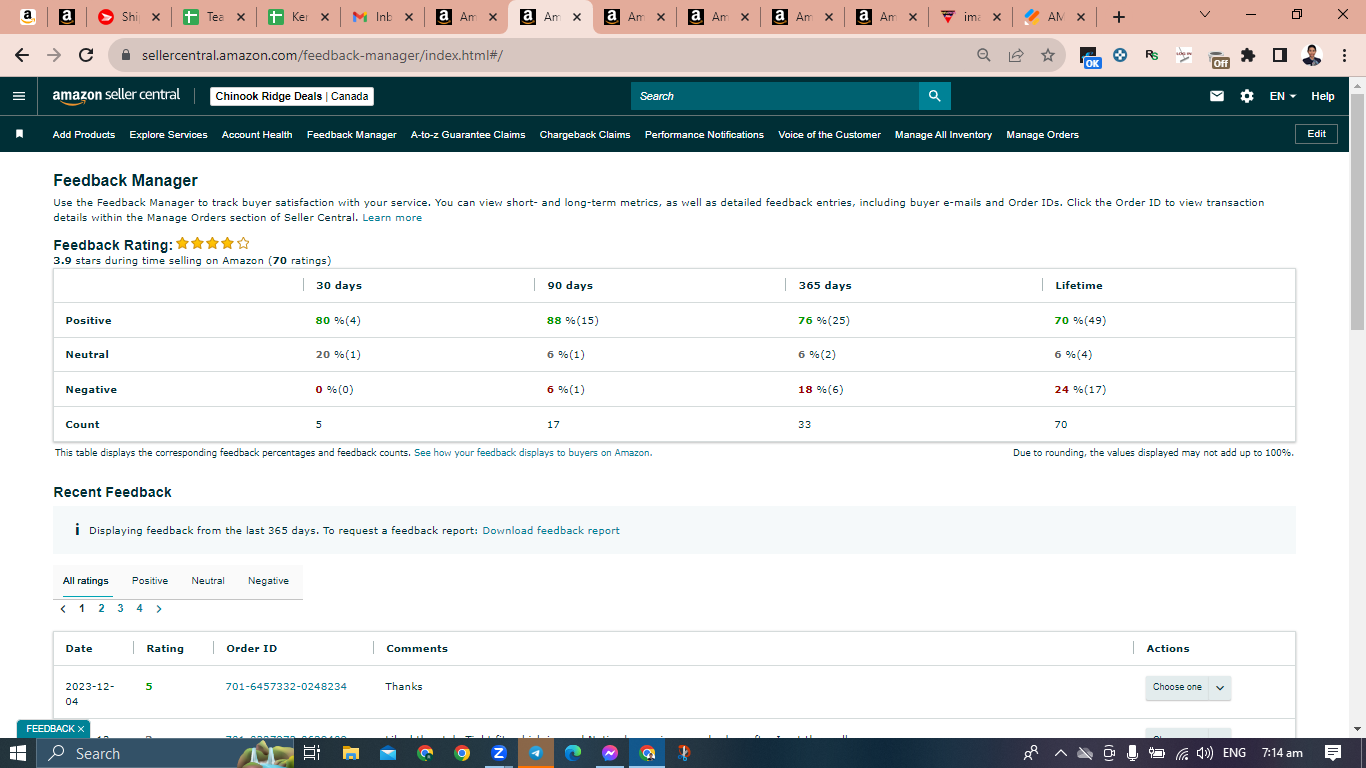Go to feedback page 2
Viewport: 1366px width, 768px height.
point(101,608)
